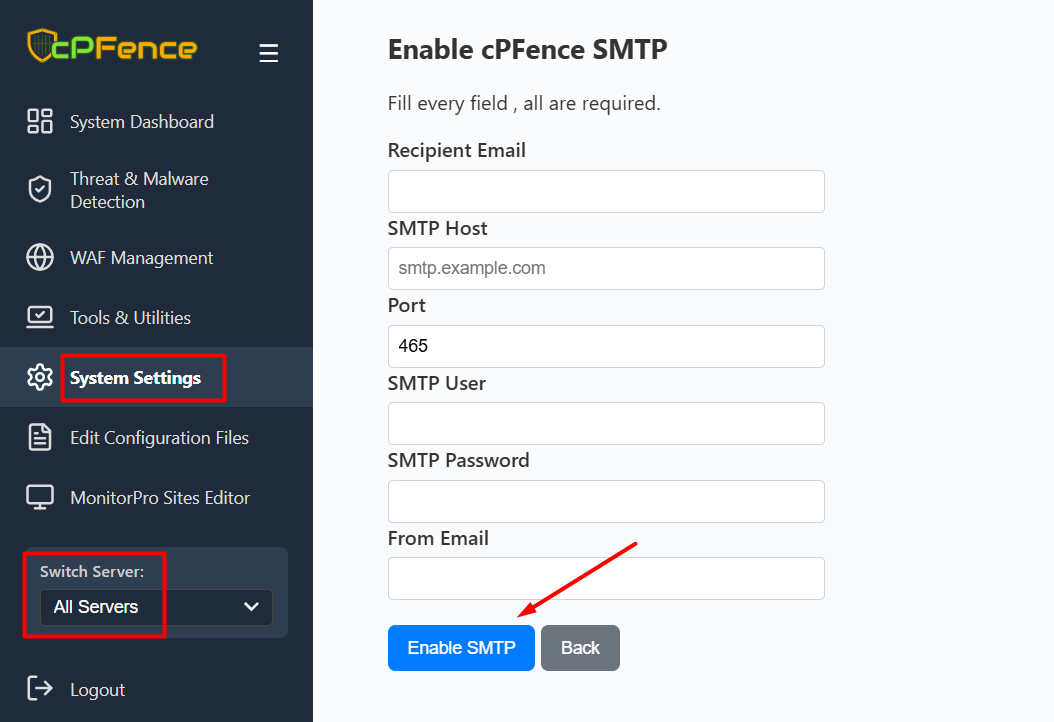Click the Threat & Malware shield icon
Image resolution: width=1054 pixels, height=722 pixels.
pyautogui.click(x=40, y=190)
